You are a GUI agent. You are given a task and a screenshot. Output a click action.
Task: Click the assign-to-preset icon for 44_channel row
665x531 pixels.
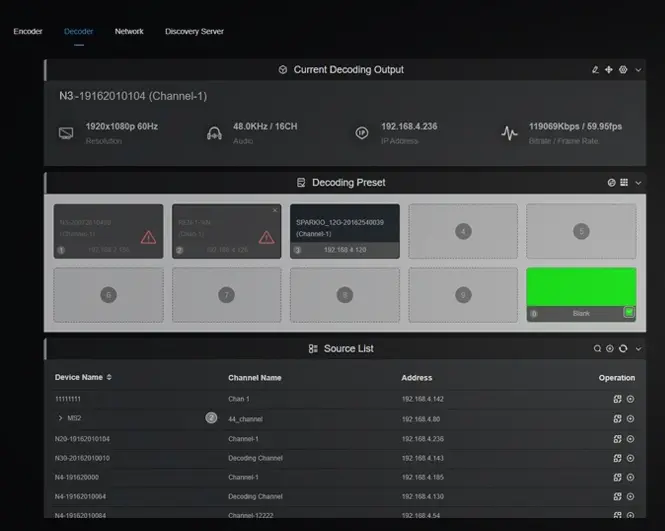pos(618,419)
